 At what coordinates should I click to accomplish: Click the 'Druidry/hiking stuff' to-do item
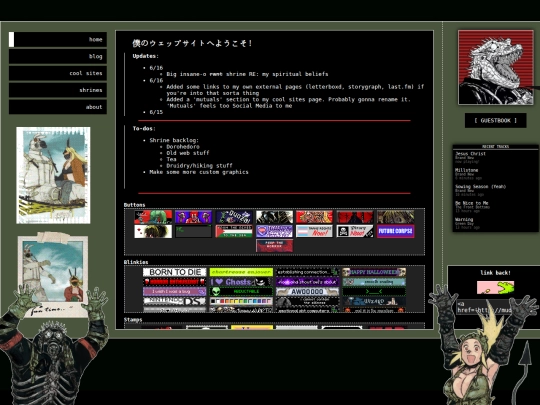pos(199,166)
